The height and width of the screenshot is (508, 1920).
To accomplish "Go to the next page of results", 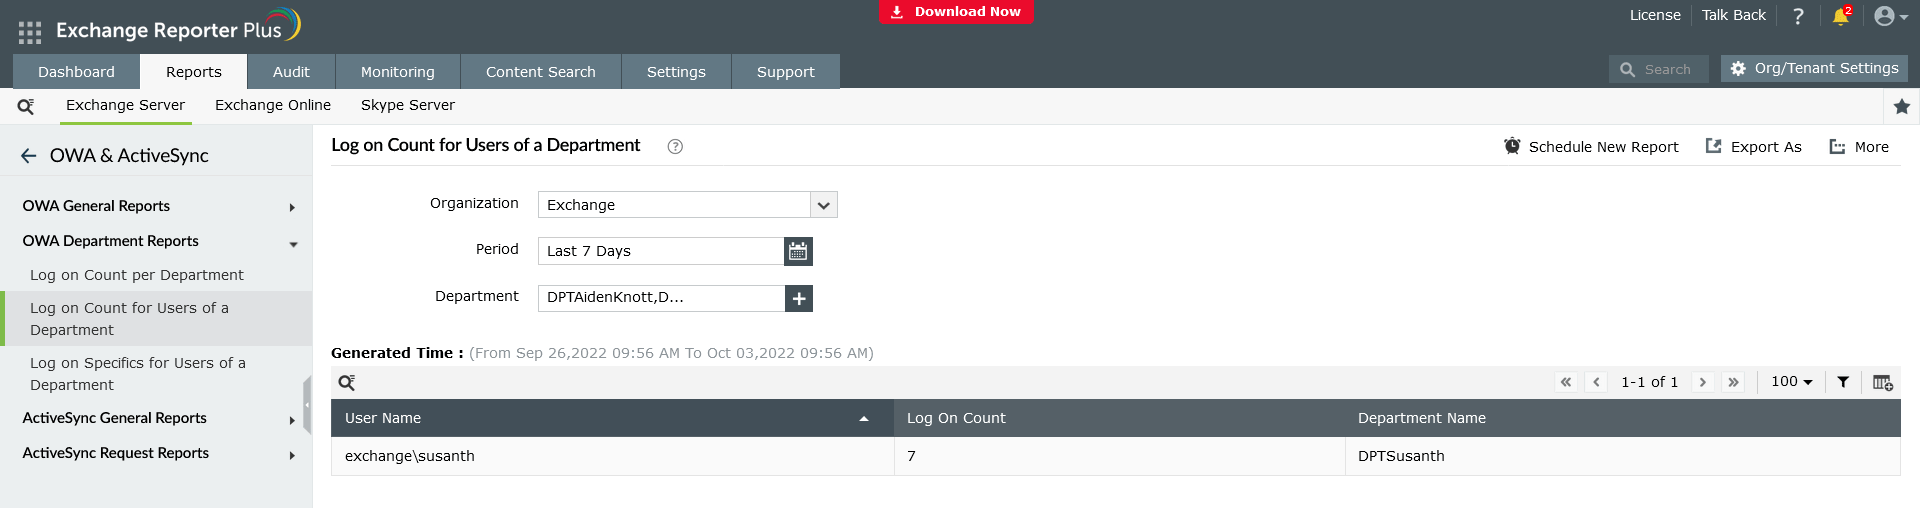I will pyautogui.click(x=1703, y=382).
